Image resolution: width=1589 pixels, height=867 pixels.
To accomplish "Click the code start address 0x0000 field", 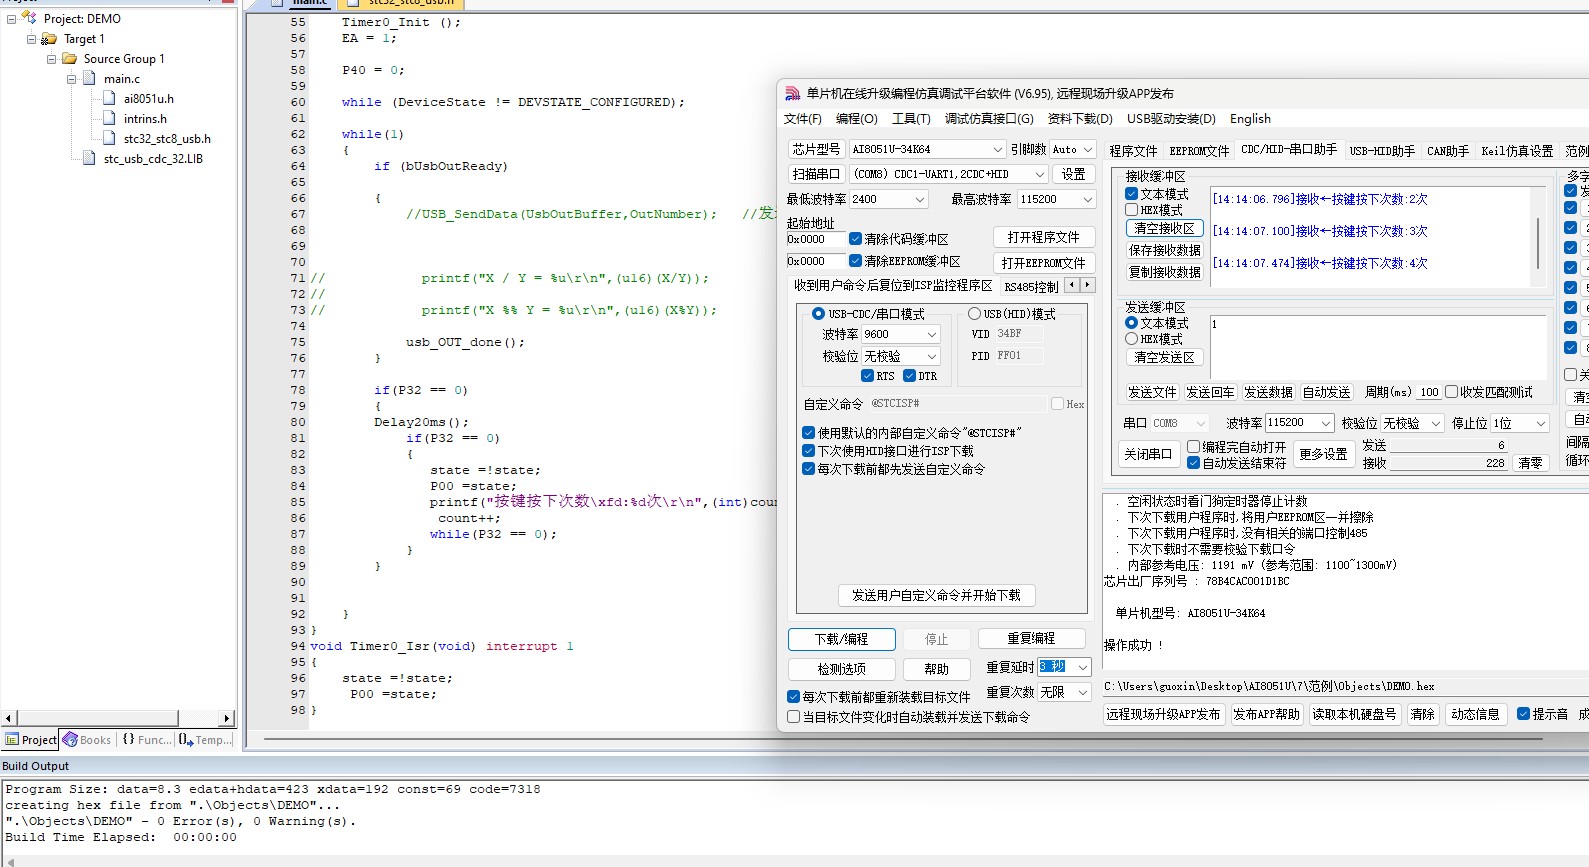I will [x=815, y=239].
